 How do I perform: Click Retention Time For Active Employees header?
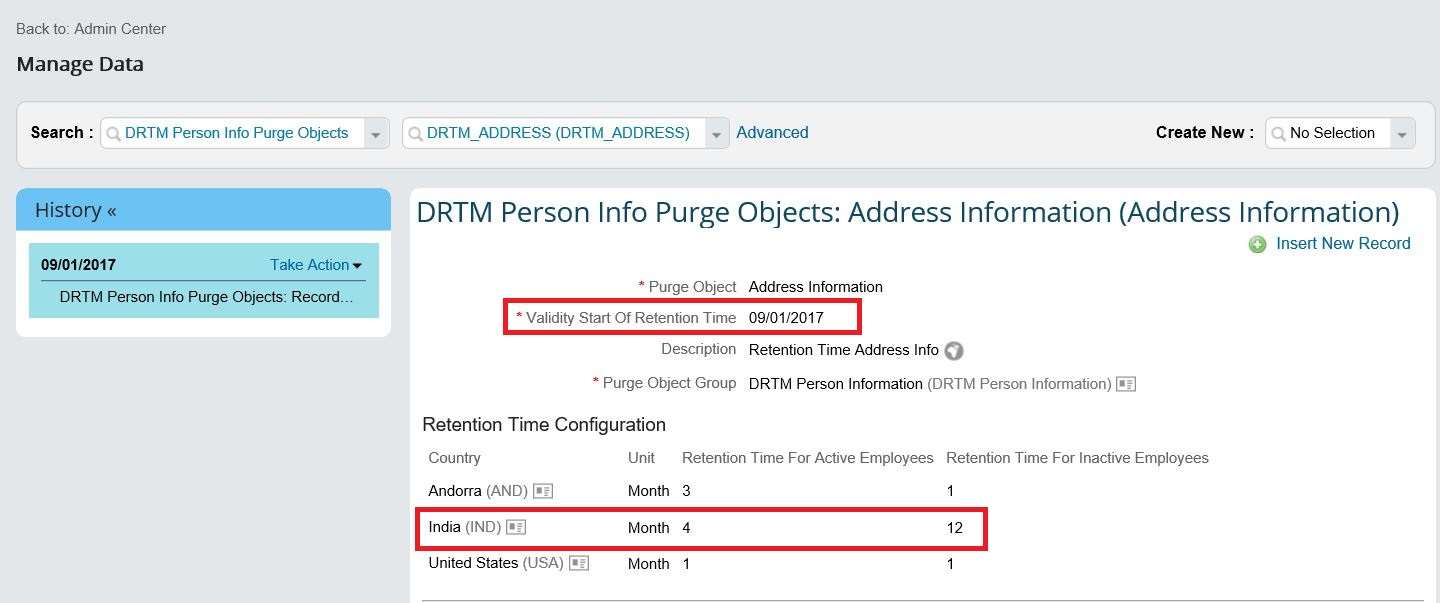tap(808, 458)
